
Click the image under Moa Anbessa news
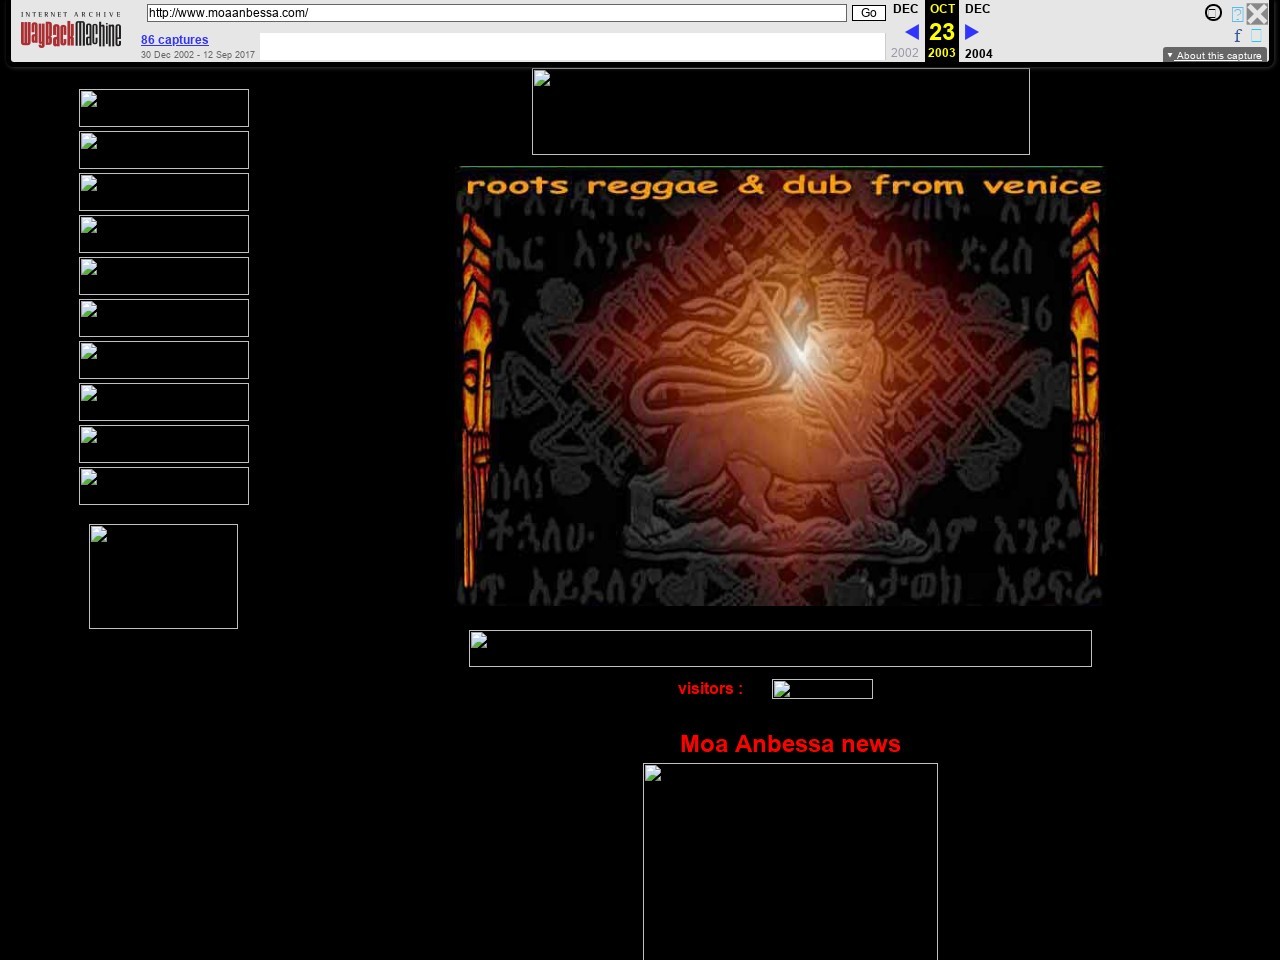coord(790,861)
